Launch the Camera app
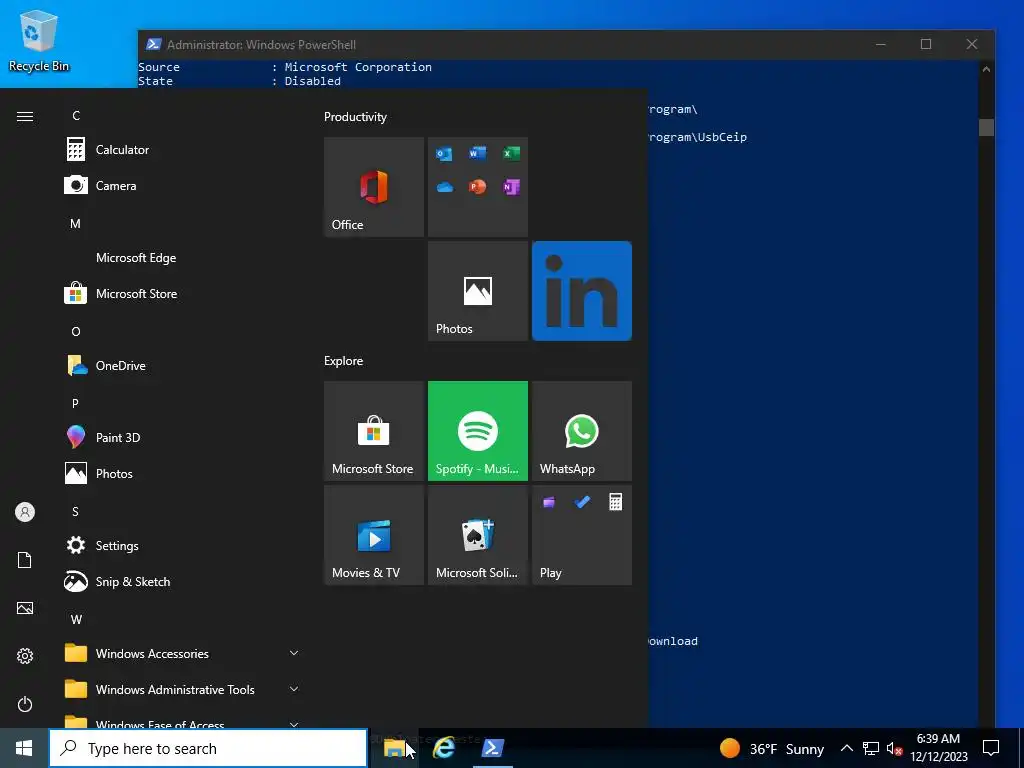The width and height of the screenshot is (1024, 768). tap(181, 185)
